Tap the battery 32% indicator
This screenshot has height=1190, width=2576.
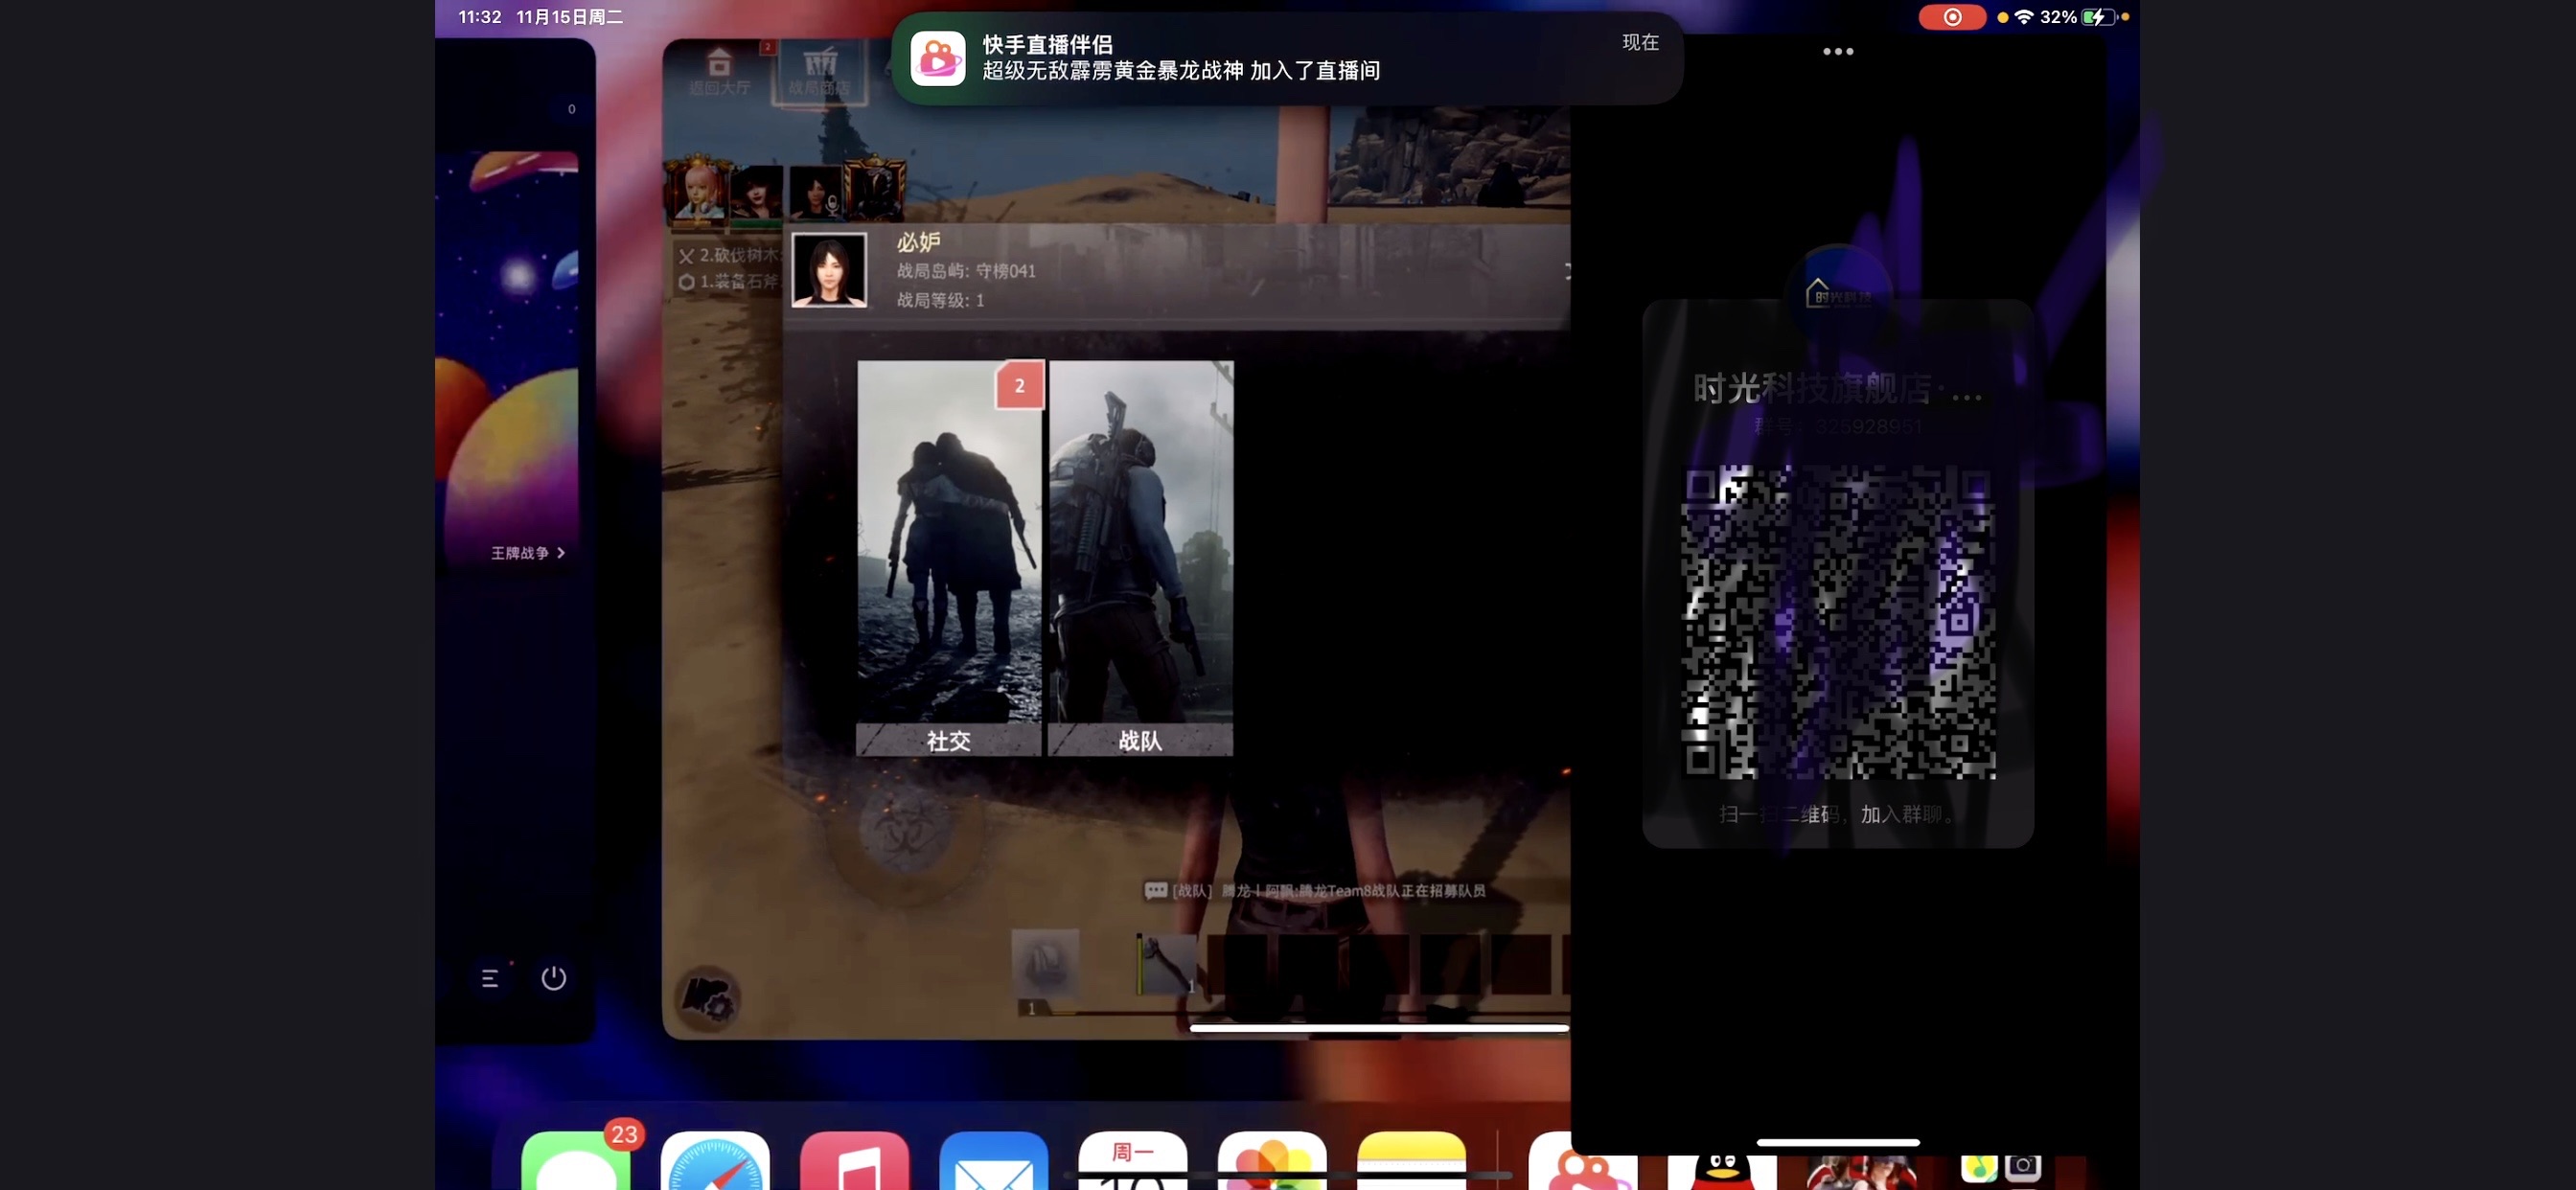pos(2077,17)
